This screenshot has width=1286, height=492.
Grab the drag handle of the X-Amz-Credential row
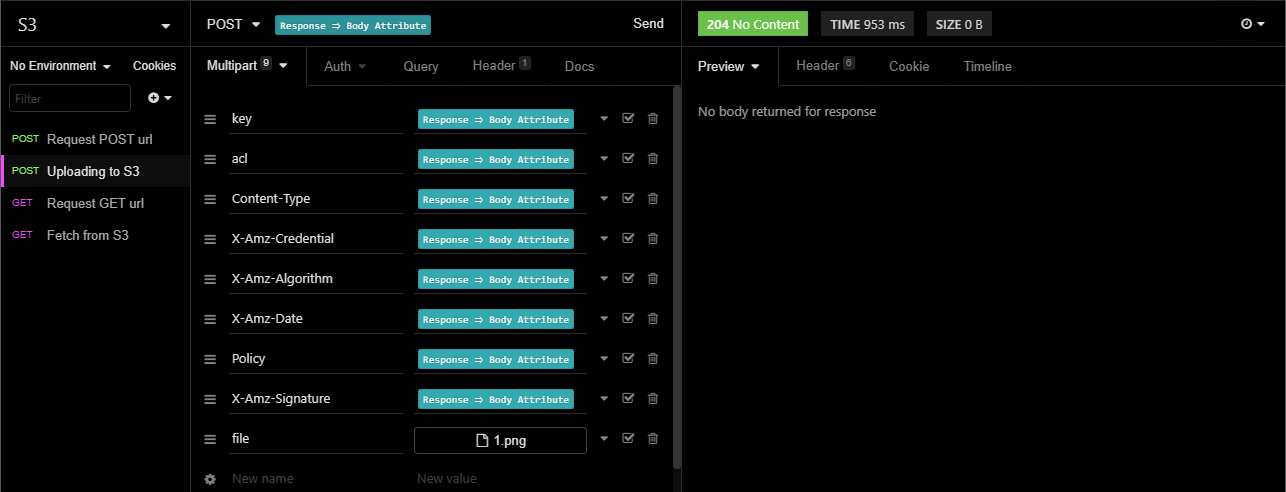click(210, 239)
